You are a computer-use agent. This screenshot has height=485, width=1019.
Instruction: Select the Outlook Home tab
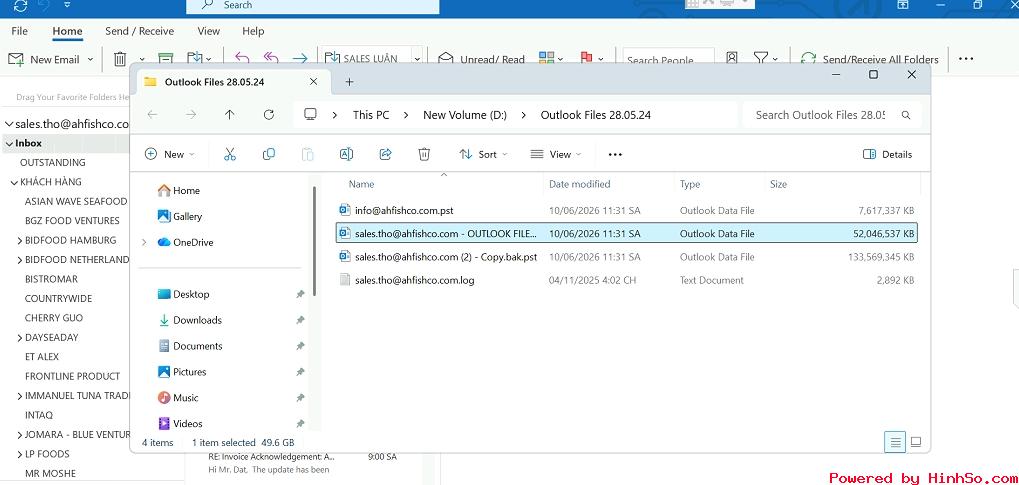click(68, 31)
